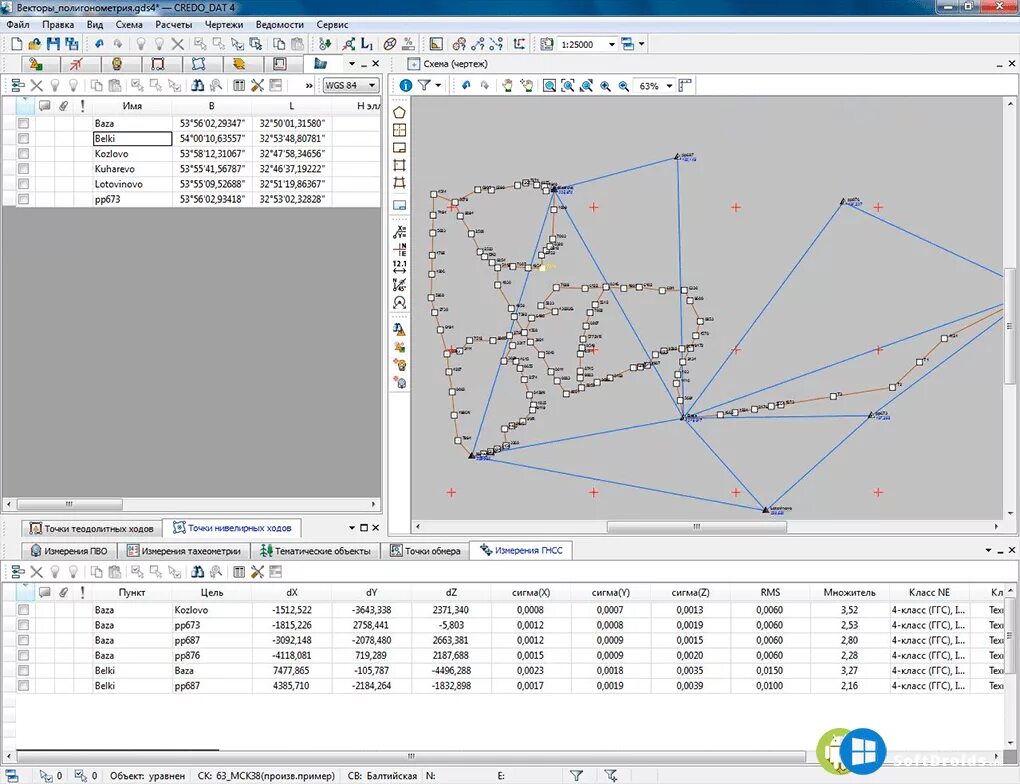Open the dropdown arrow of the GNSS measurements panel
Screen dimensions: 1020x784
[988, 550]
